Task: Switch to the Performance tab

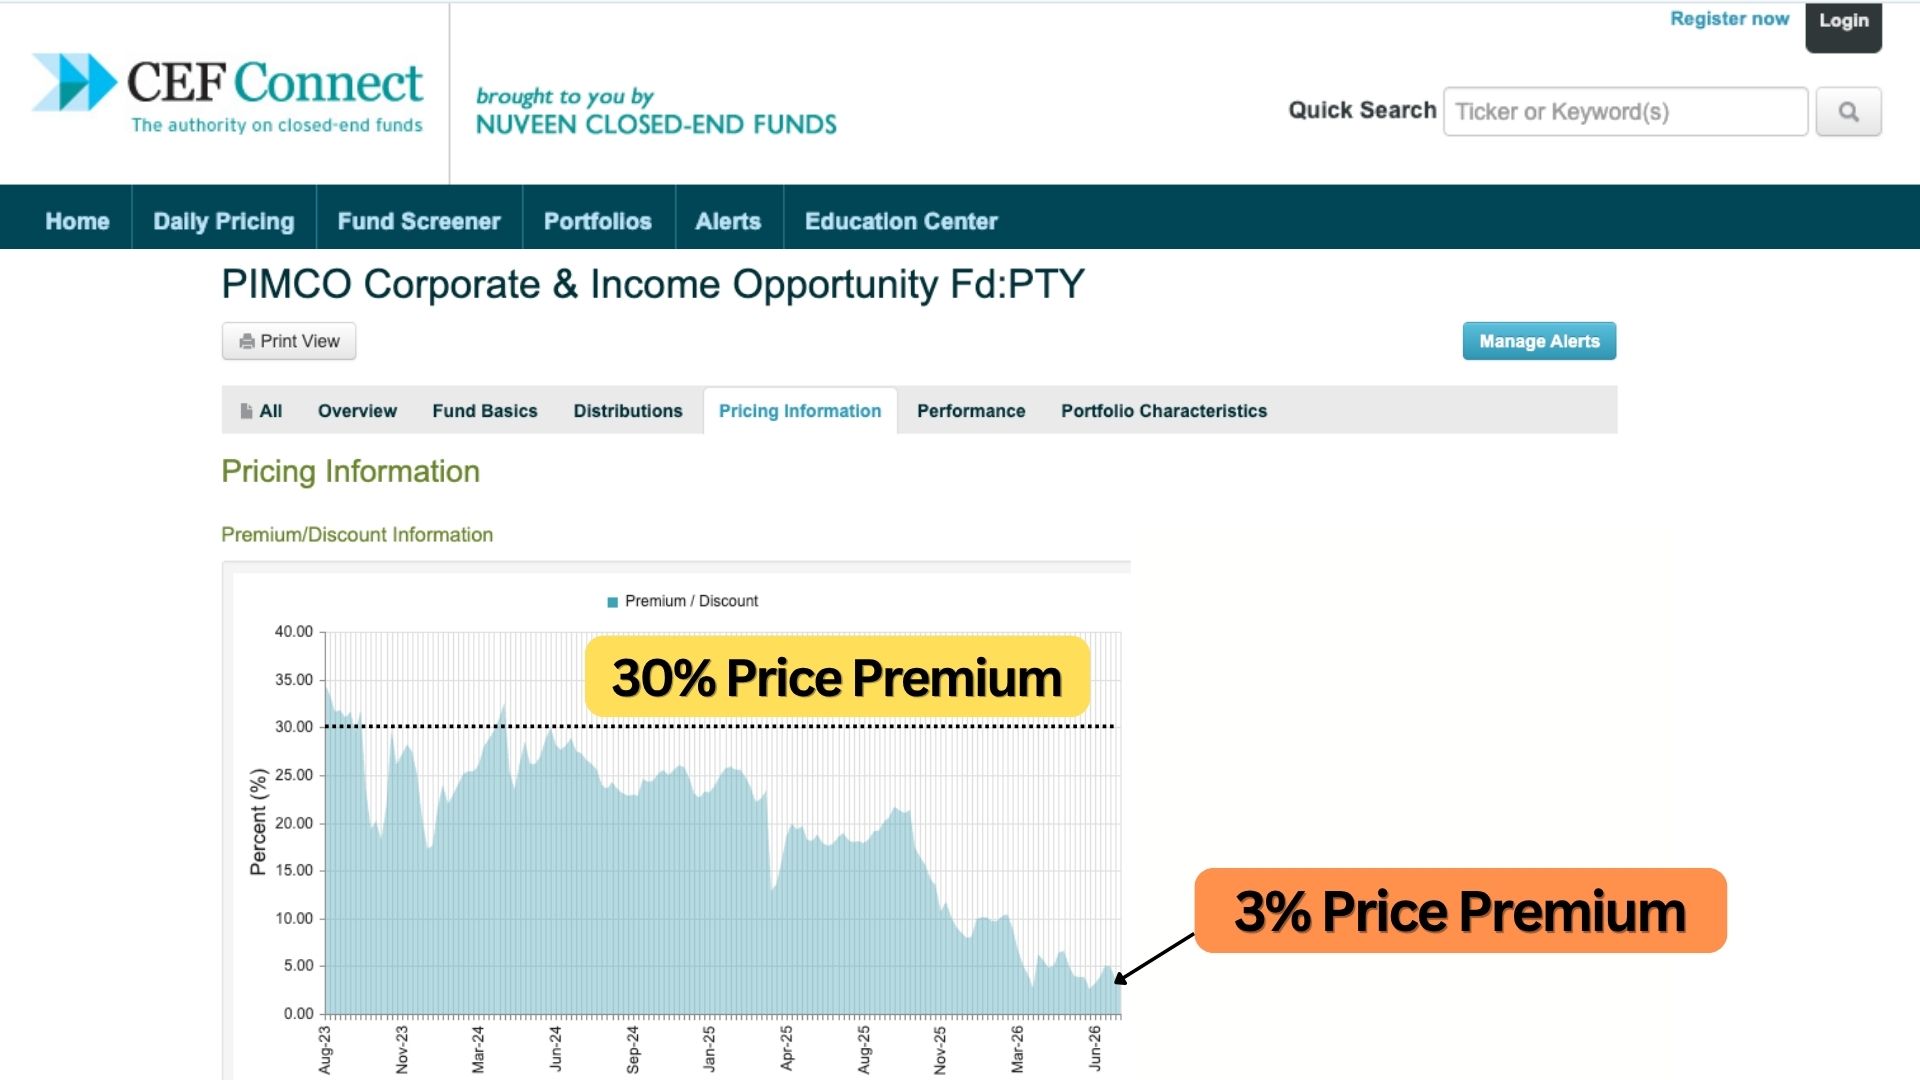Action: click(971, 411)
